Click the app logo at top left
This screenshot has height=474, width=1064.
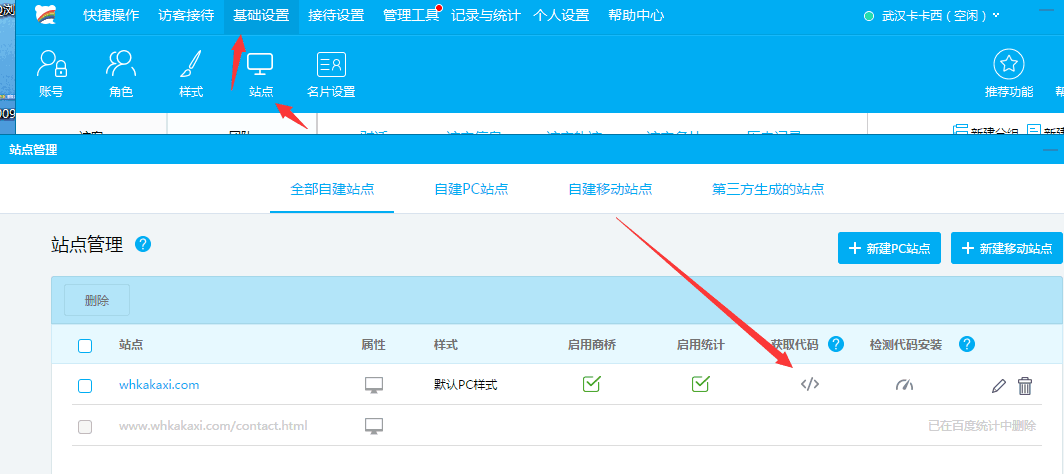[x=46, y=15]
